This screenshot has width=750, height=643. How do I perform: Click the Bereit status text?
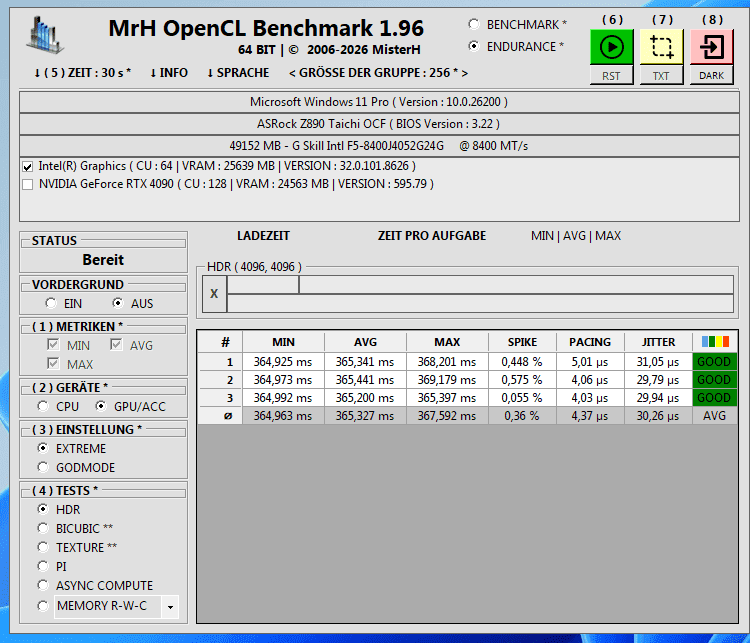[103, 260]
